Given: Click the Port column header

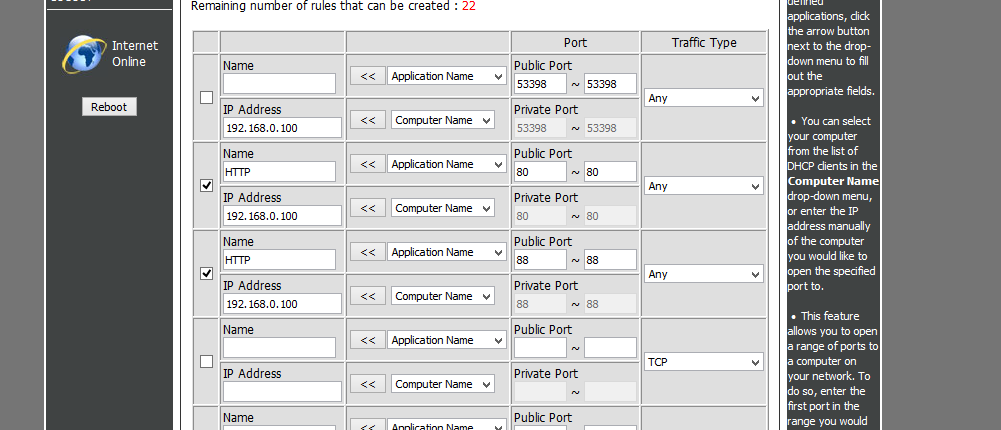Looking at the screenshot, I should [575, 43].
